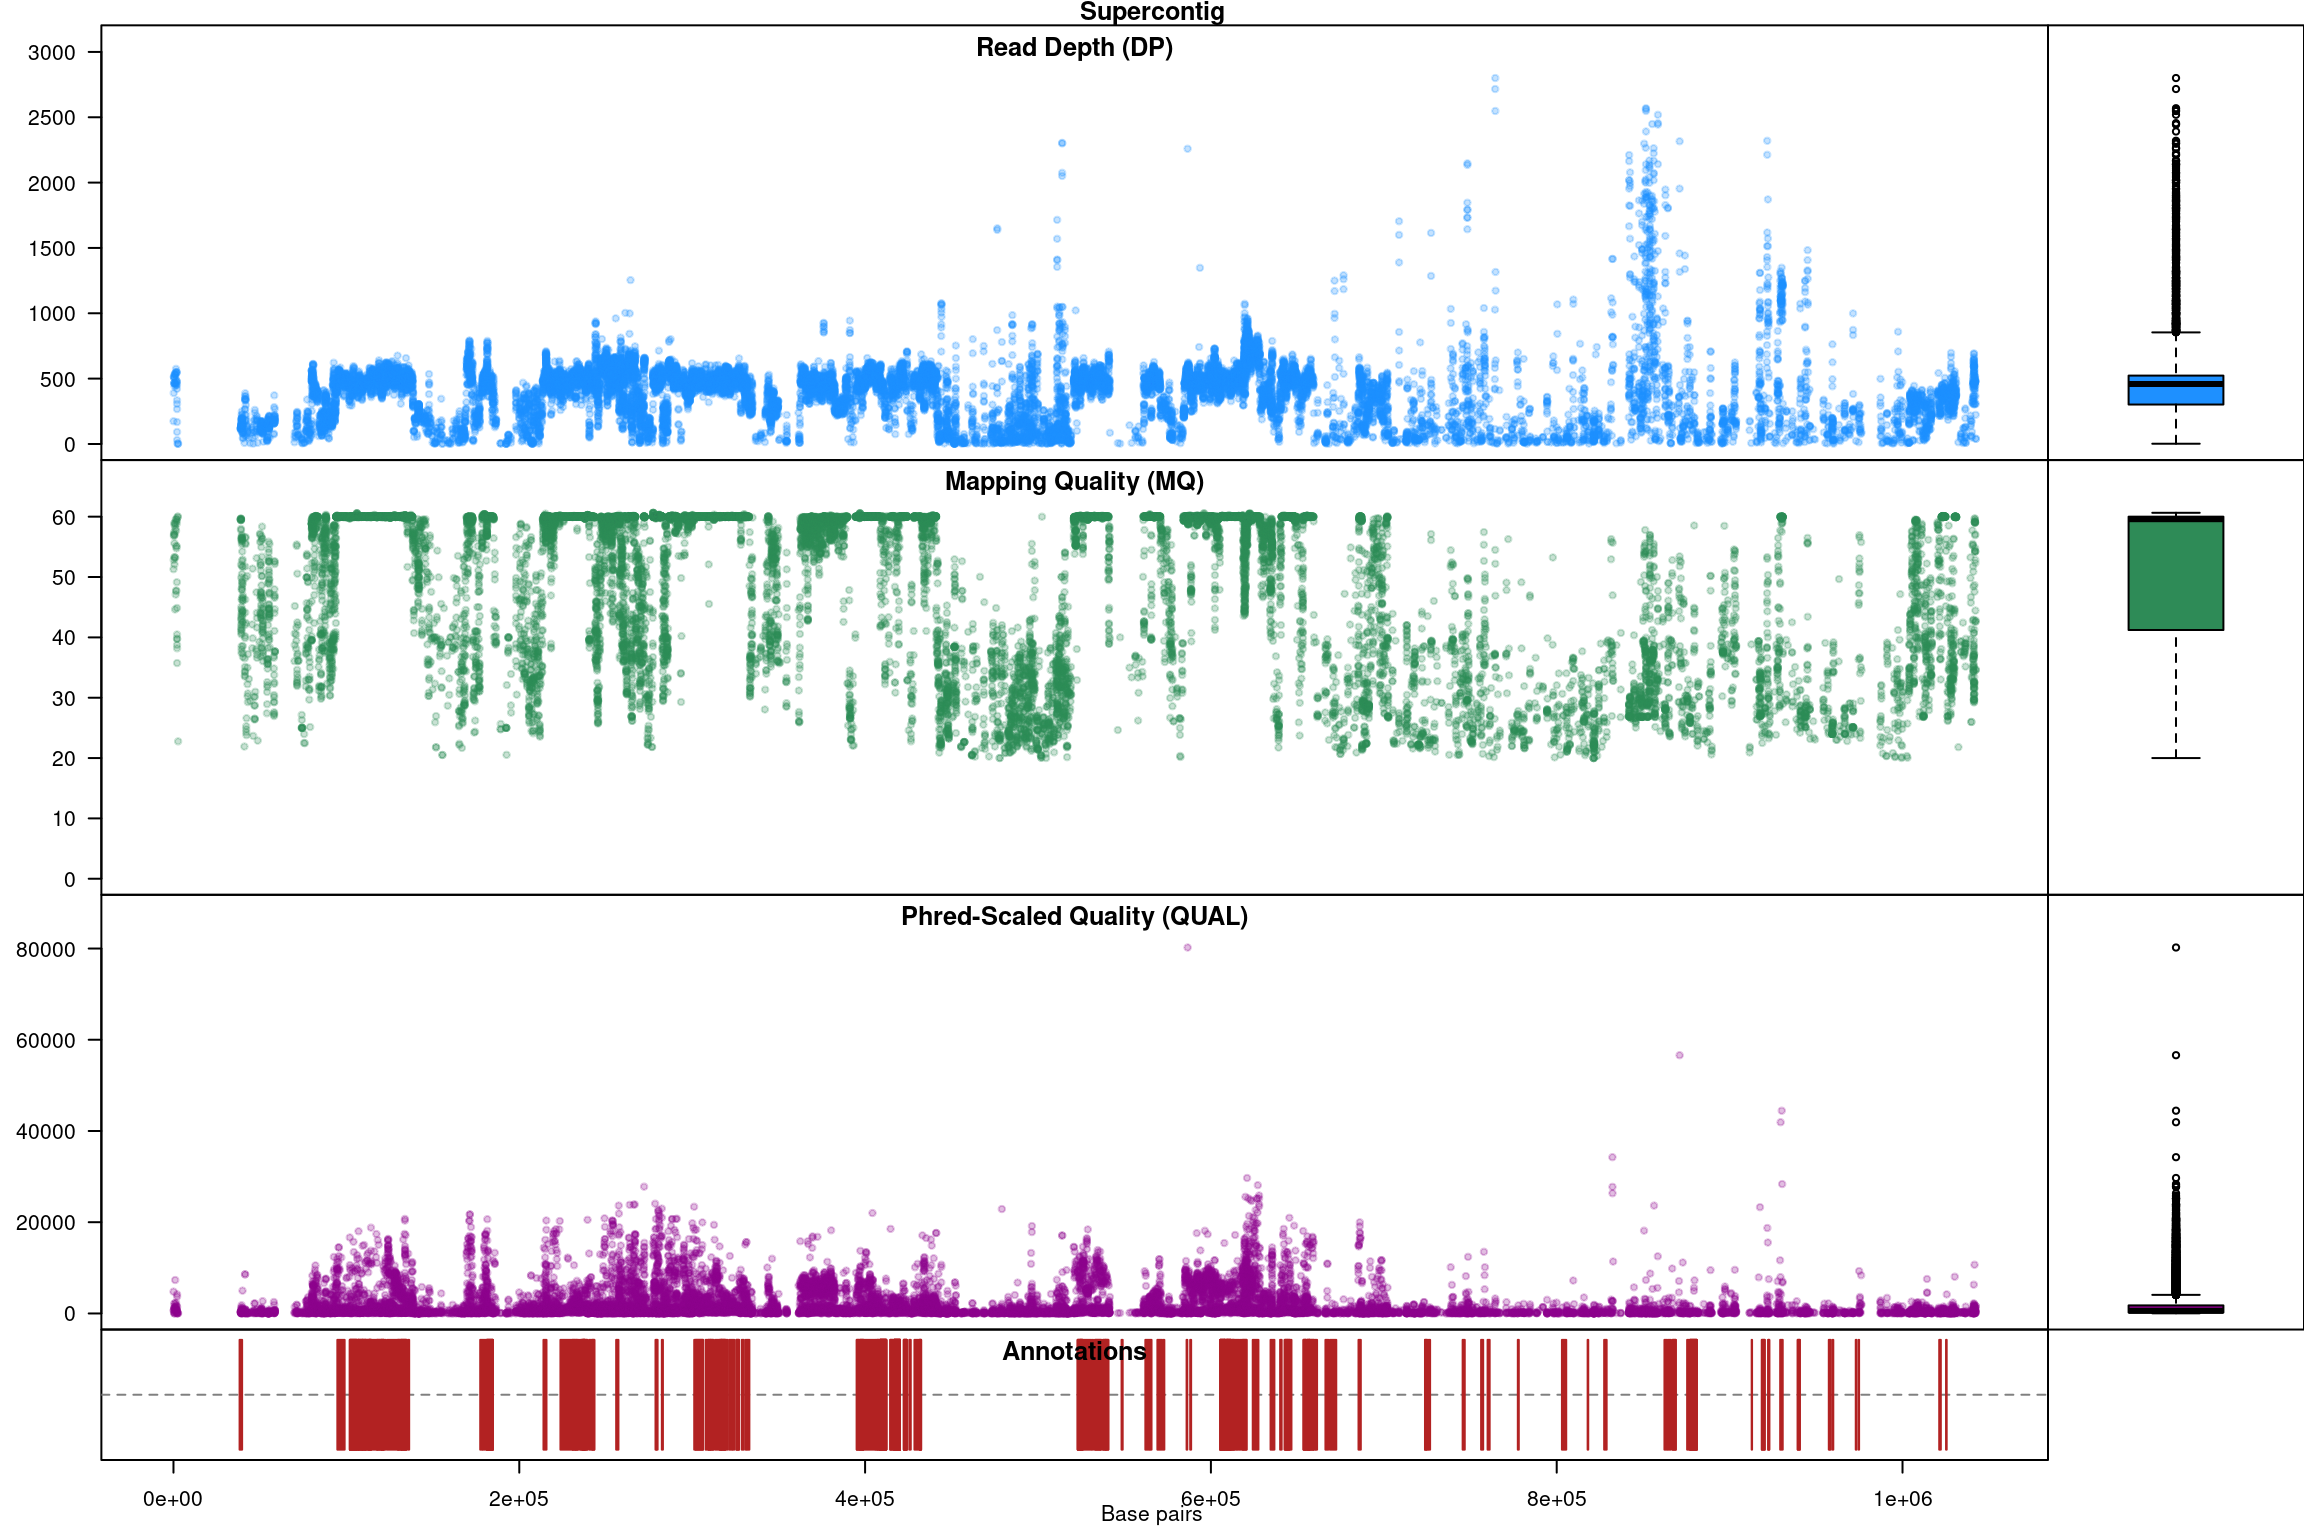2304x1536 pixels.
Task: Click the bottom whisker of MQ boxplot
Action: (2175, 758)
